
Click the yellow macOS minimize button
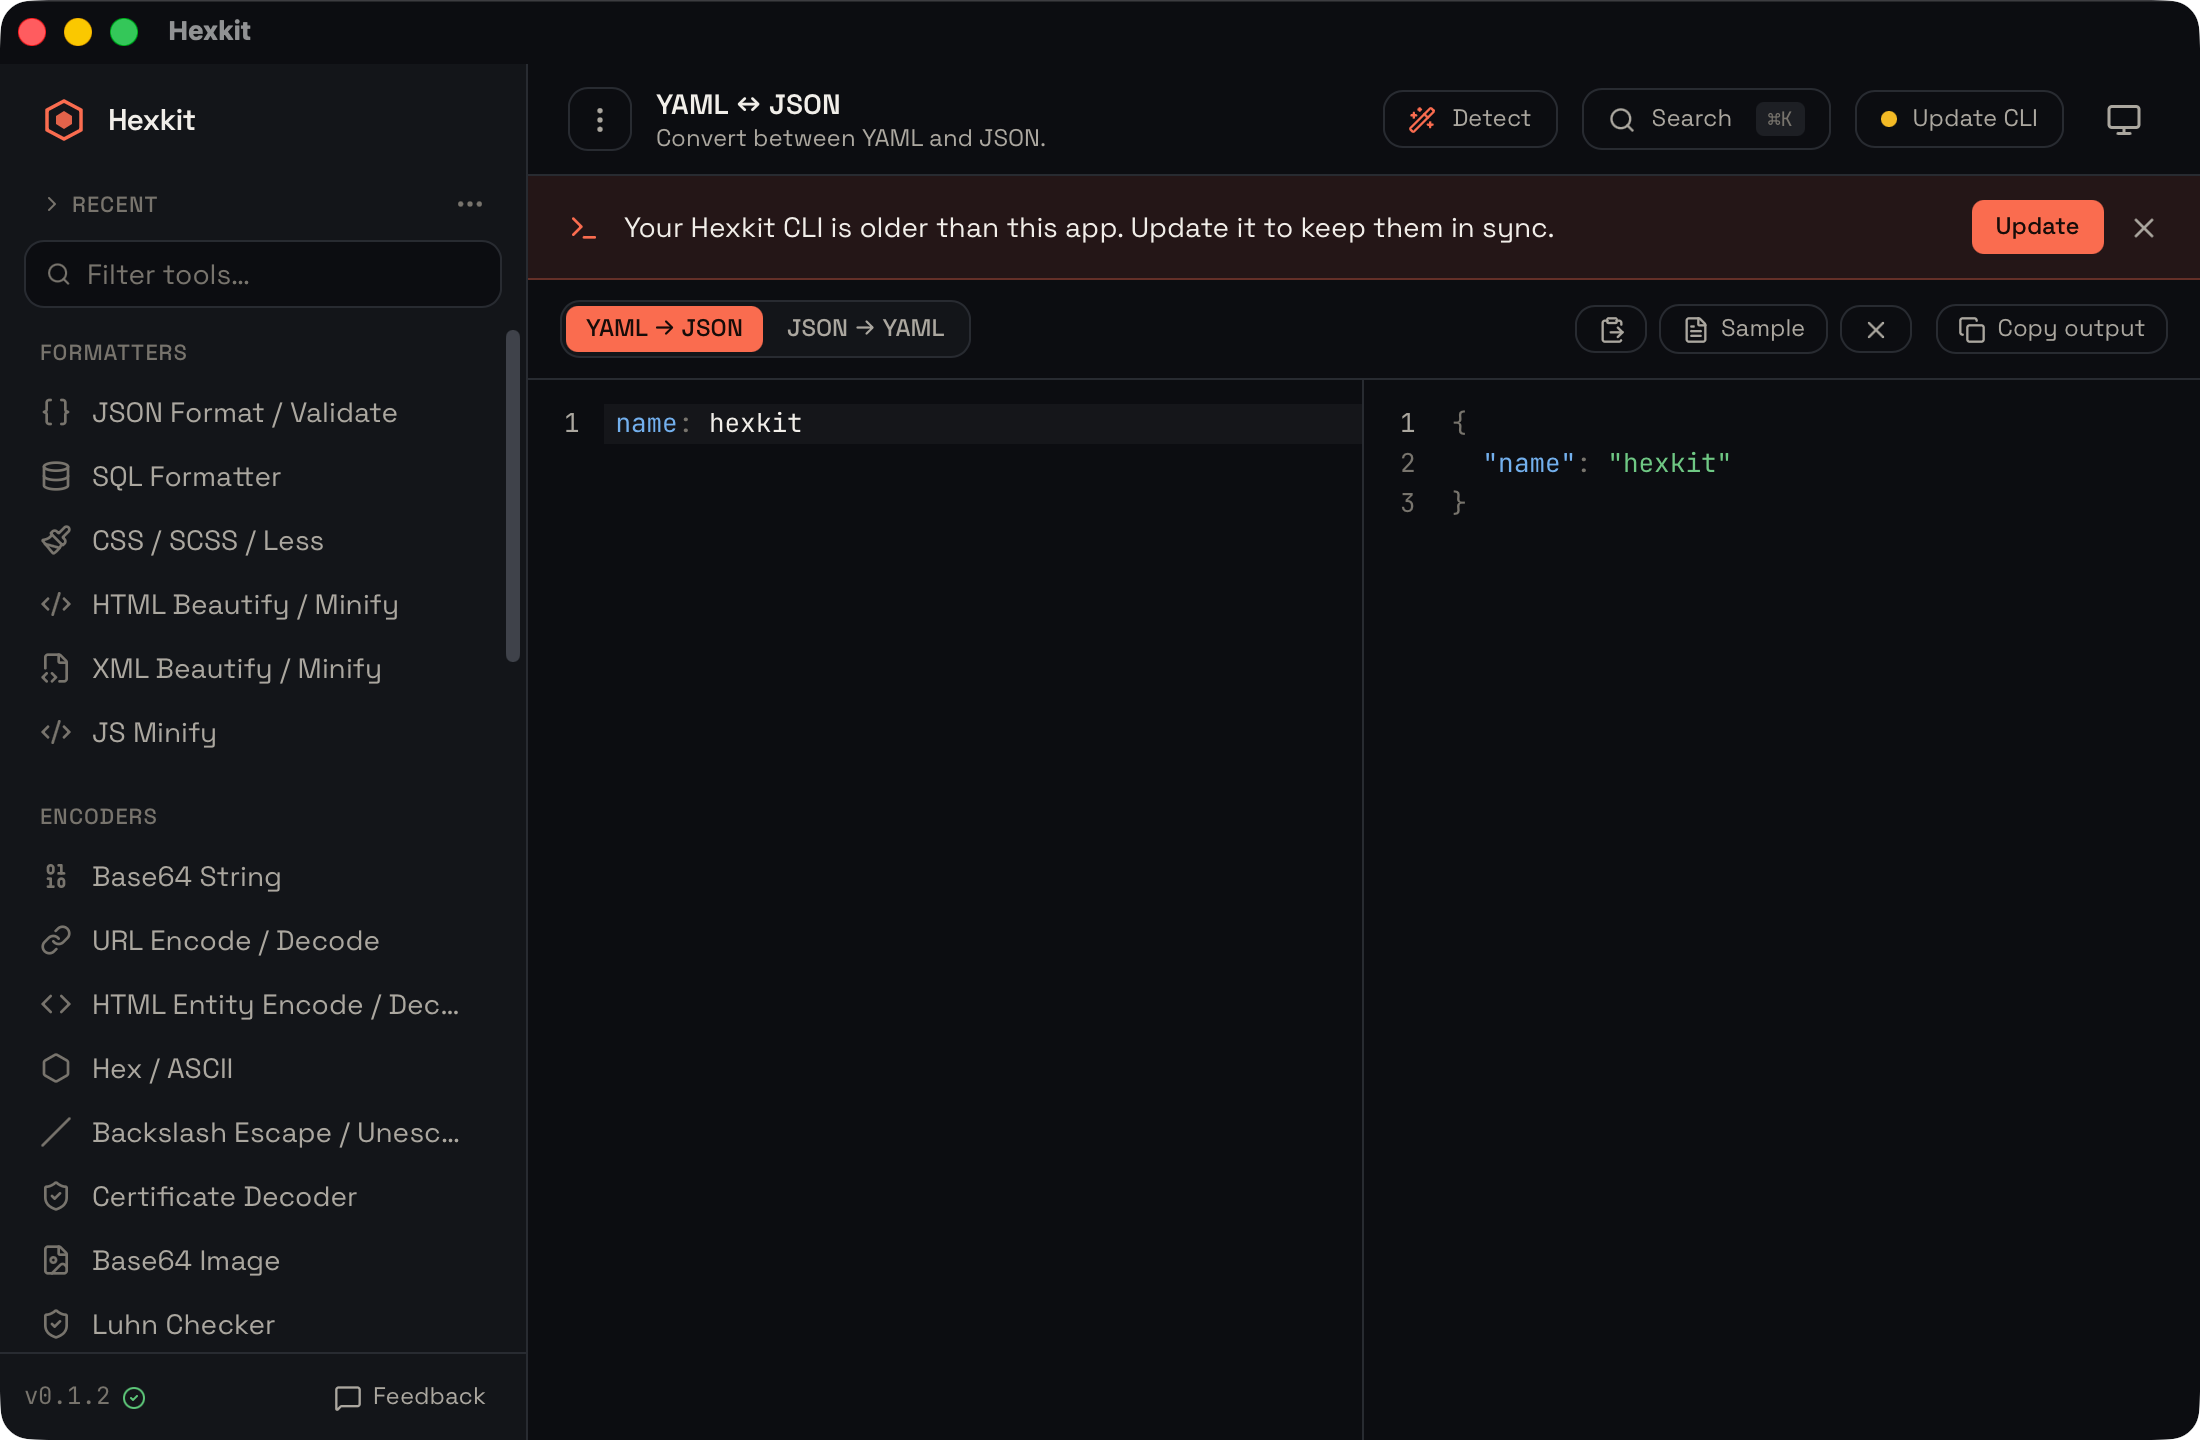pos(78,32)
